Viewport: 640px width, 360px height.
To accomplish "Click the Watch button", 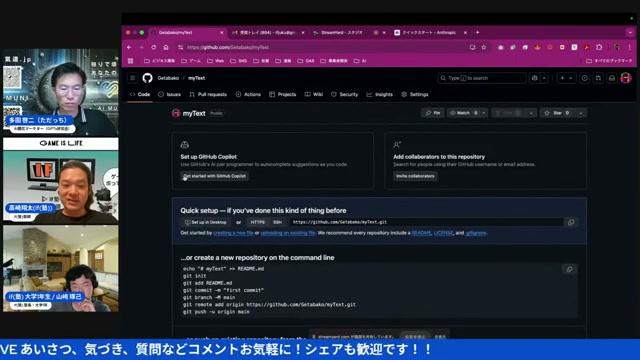I will [463, 113].
